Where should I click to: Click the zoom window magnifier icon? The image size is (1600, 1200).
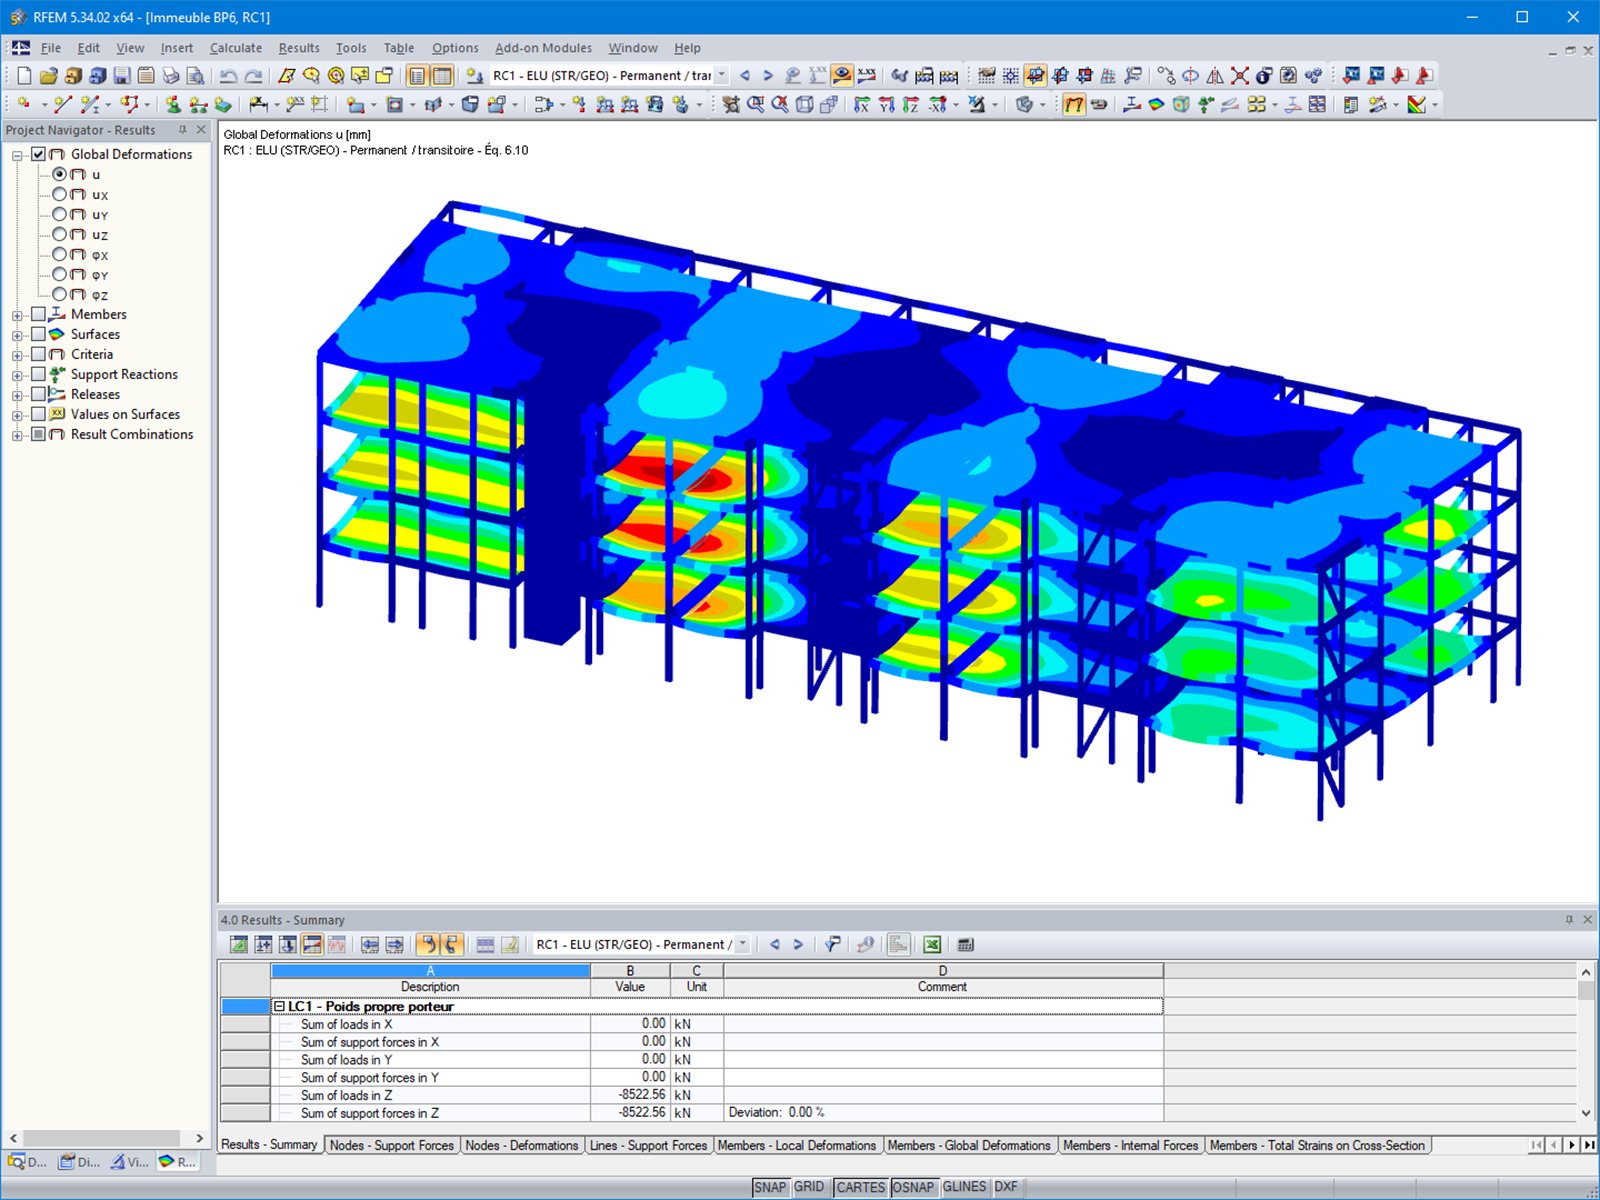coord(755,105)
